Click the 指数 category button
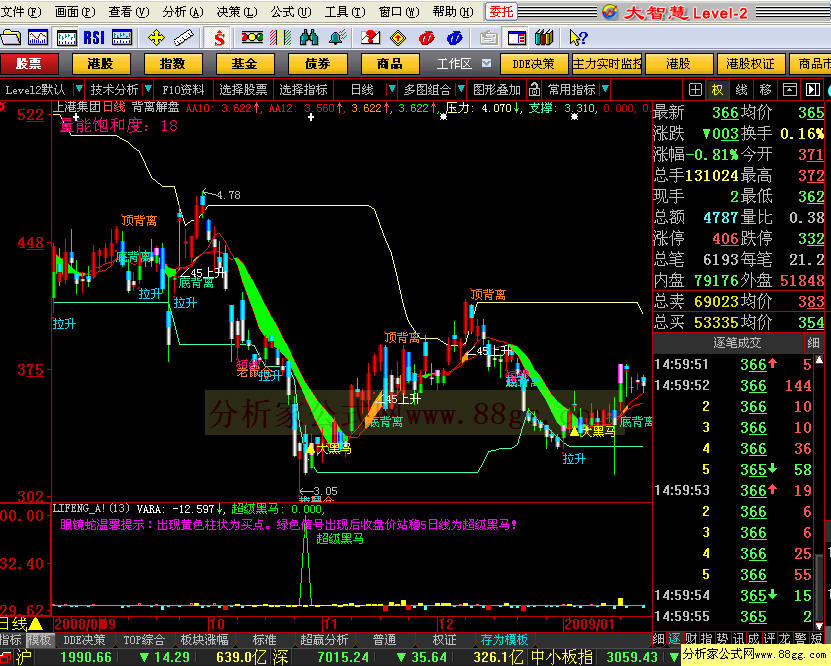 [172, 64]
